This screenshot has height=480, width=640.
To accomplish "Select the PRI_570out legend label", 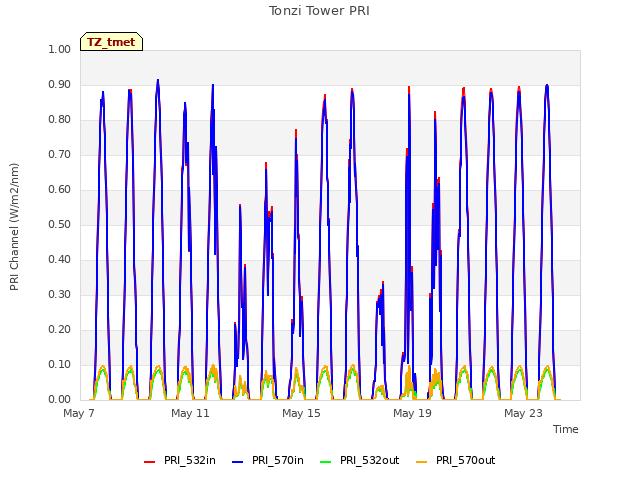I will (x=465, y=460).
